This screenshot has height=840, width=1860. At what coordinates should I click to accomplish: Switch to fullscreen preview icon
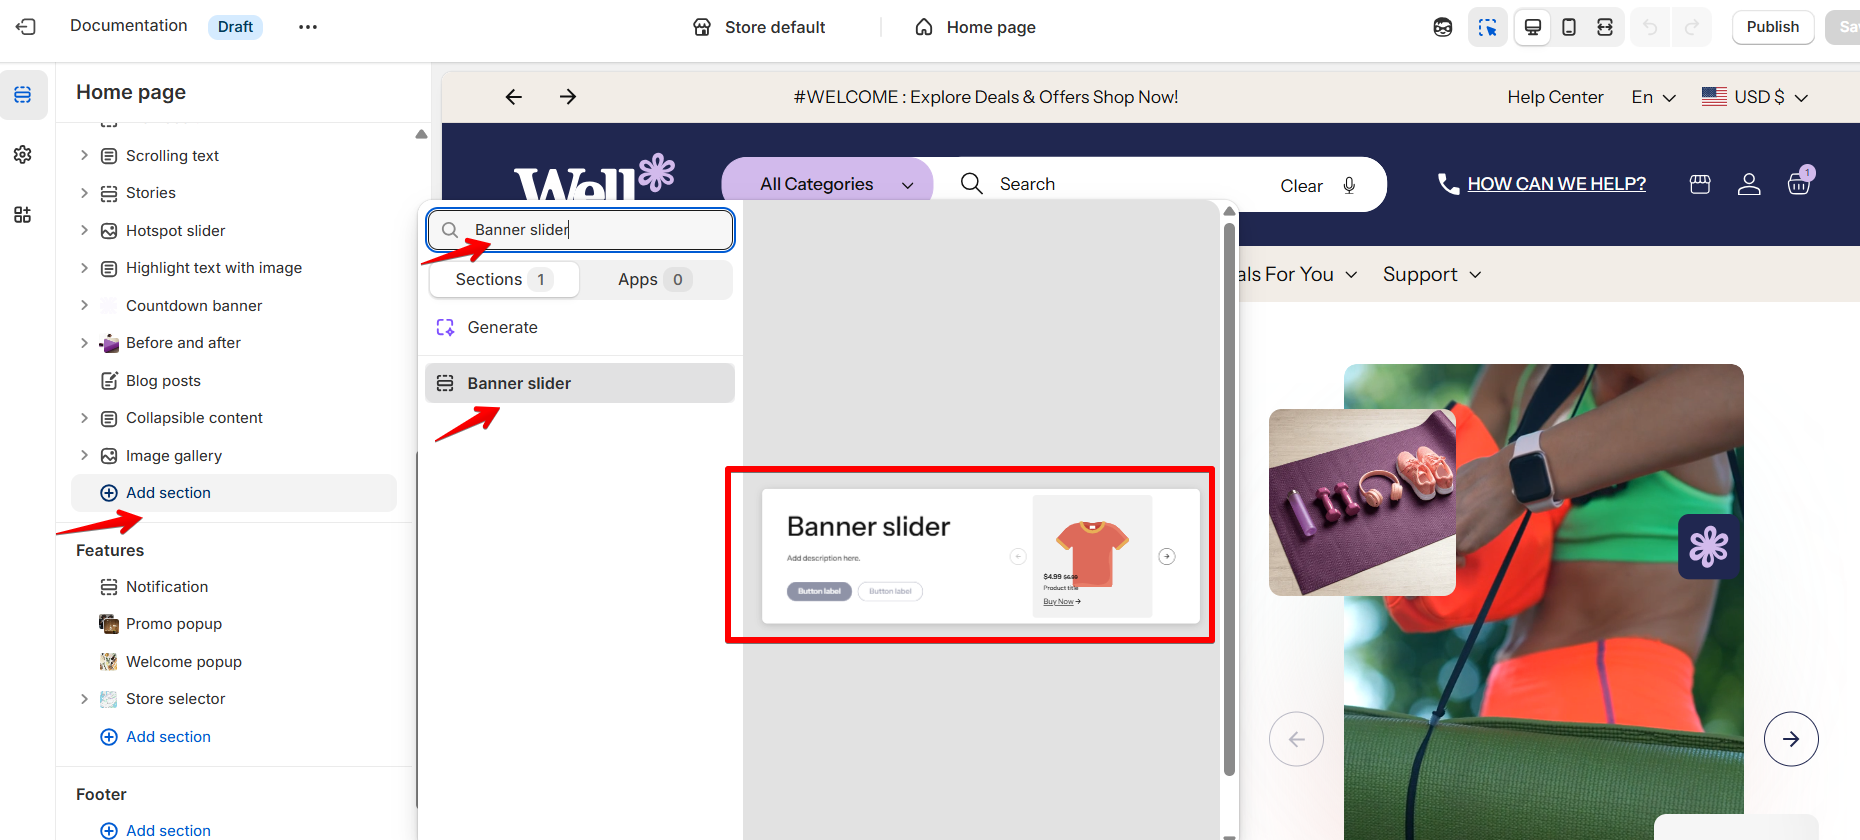tap(1605, 27)
